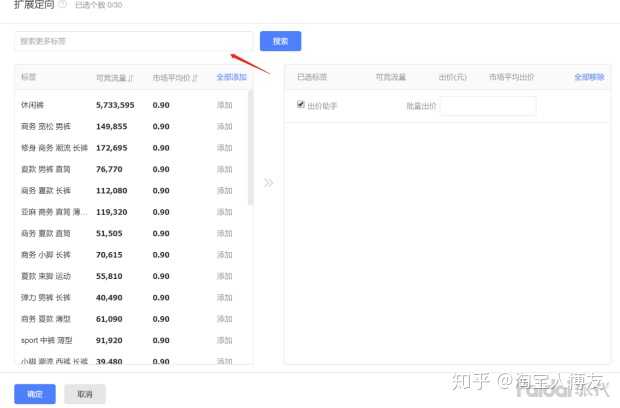The width and height of the screenshot is (620, 408).
Task: Click the 搜索 button
Action: pos(280,41)
